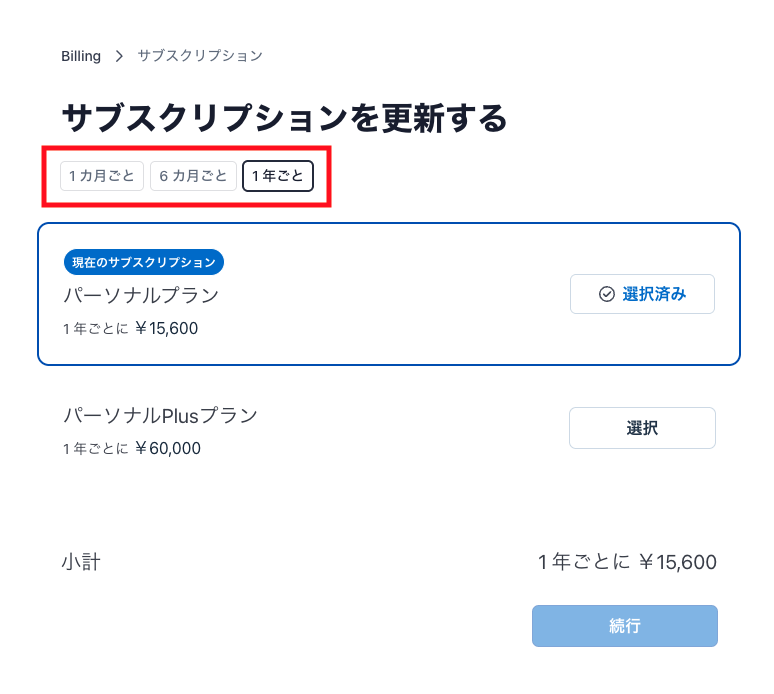Click the checkmark circle icon in 選択済み
The width and height of the screenshot is (774, 694).
click(x=607, y=294)
